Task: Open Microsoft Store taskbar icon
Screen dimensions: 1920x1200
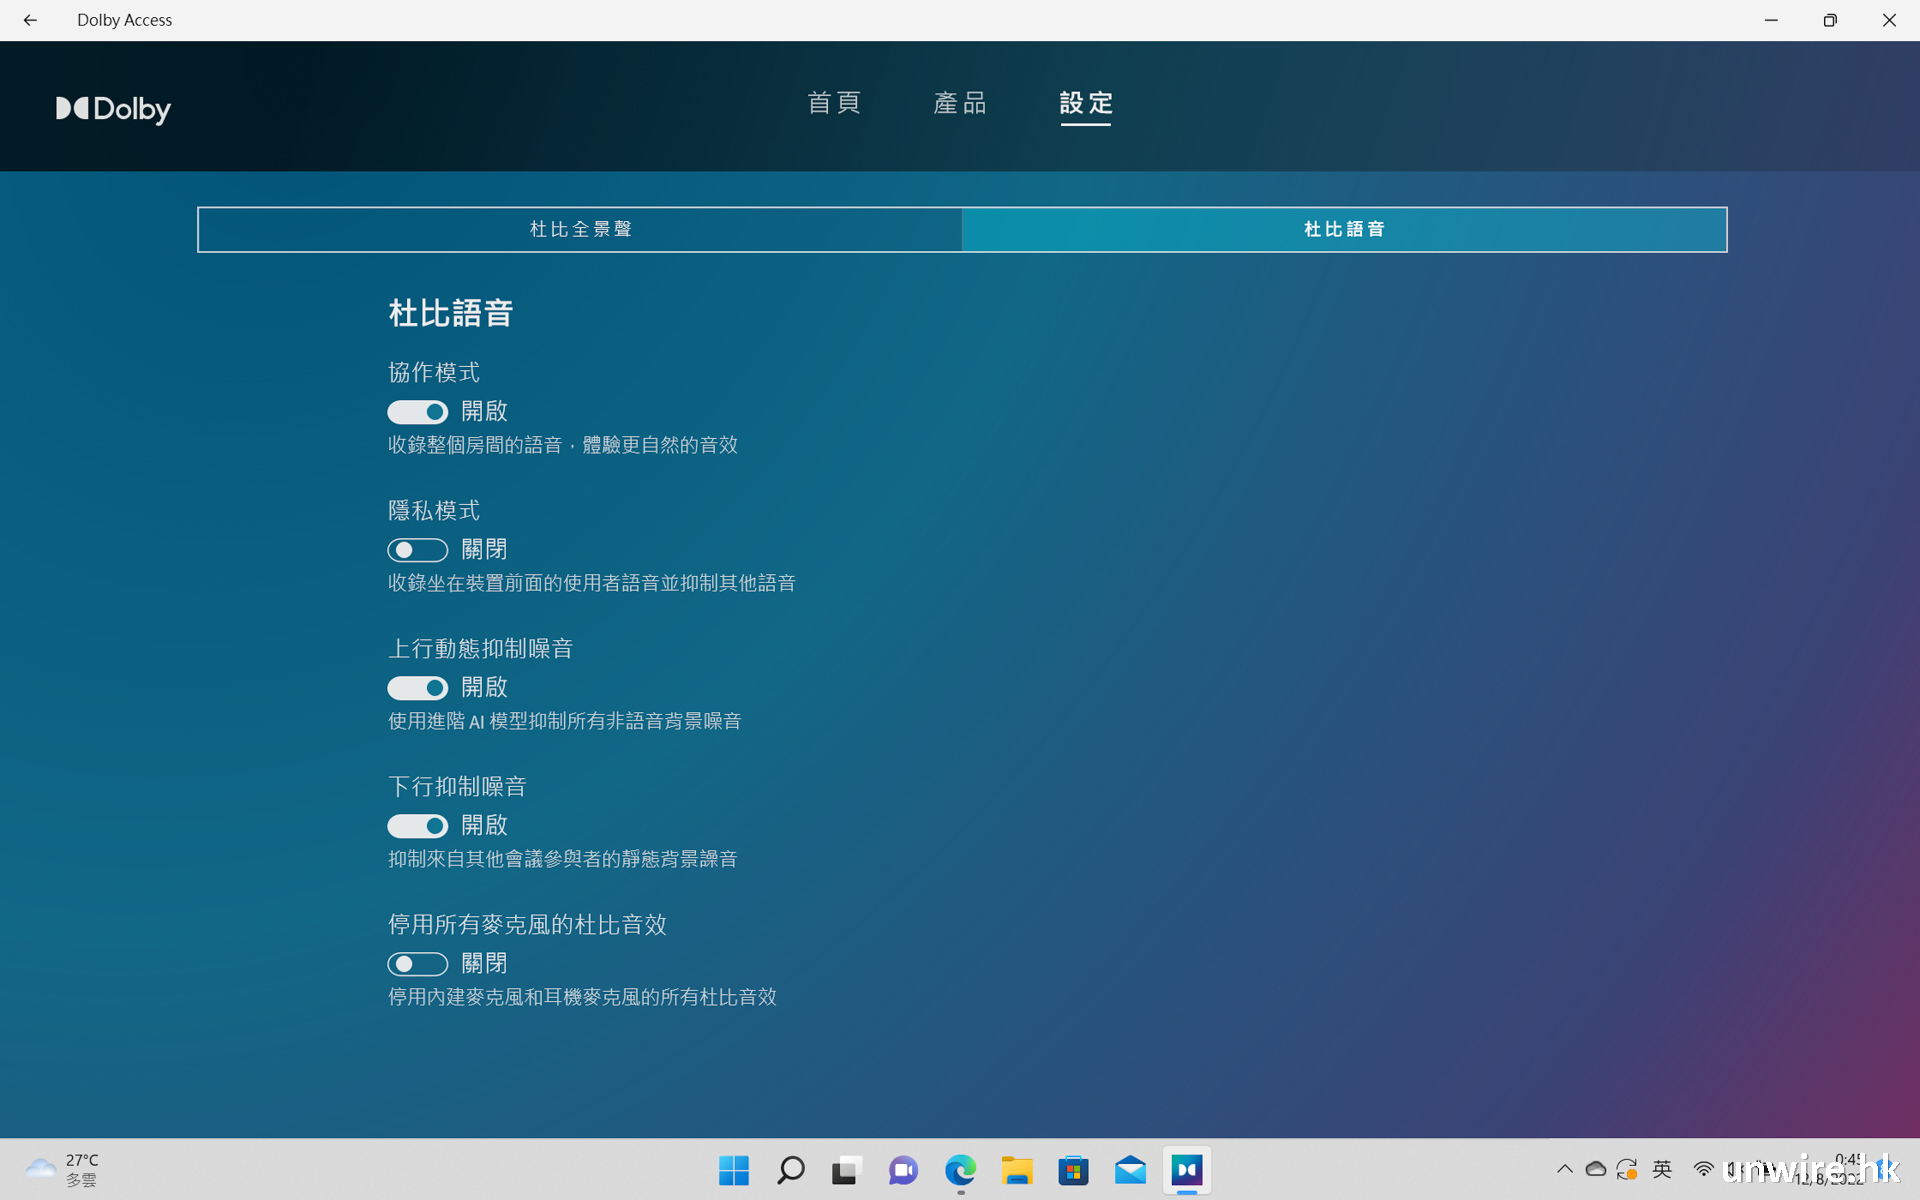Action: click(1073, 1170)
